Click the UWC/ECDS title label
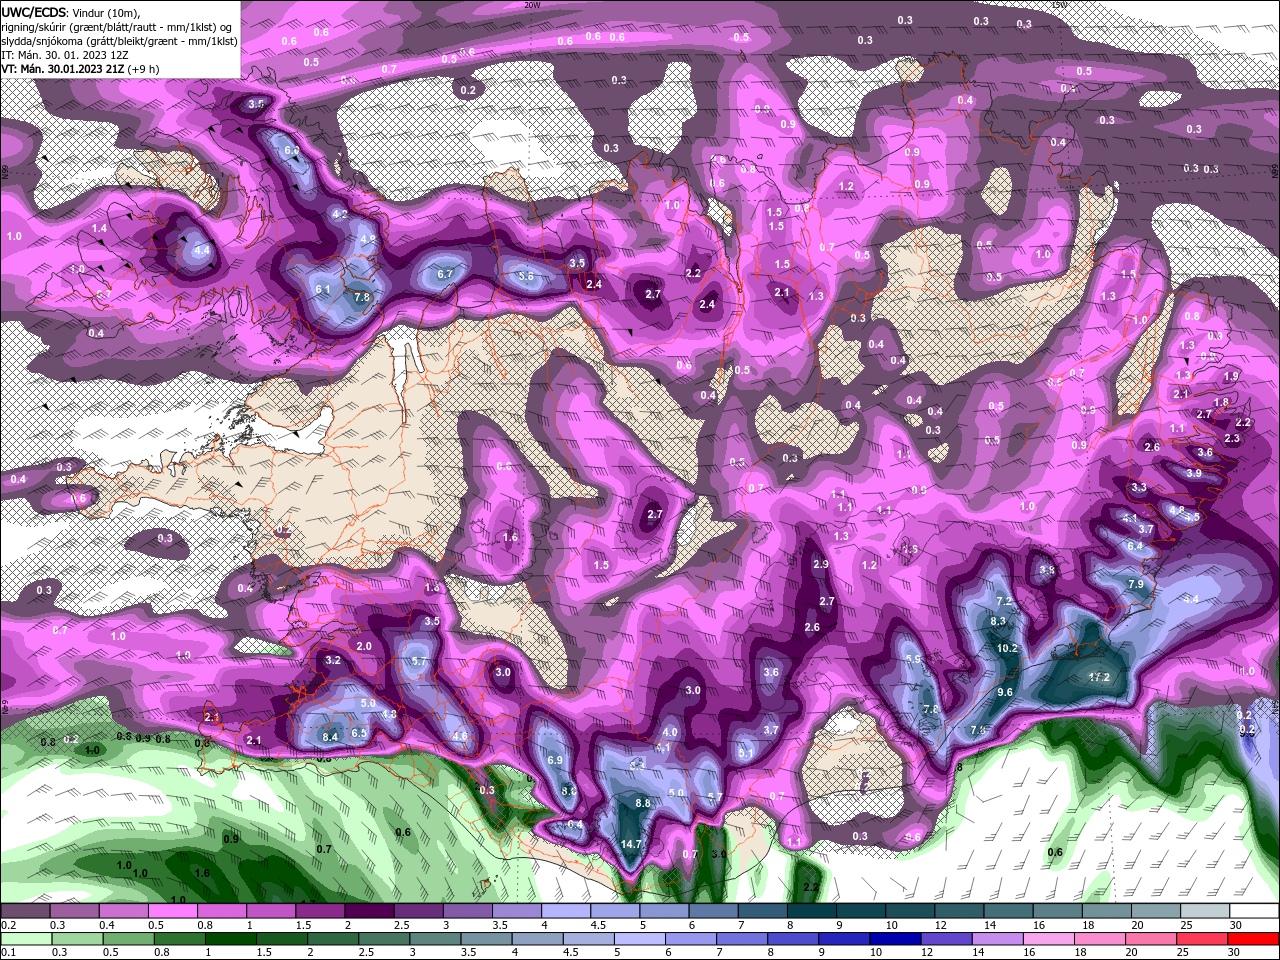 point(35,11)
